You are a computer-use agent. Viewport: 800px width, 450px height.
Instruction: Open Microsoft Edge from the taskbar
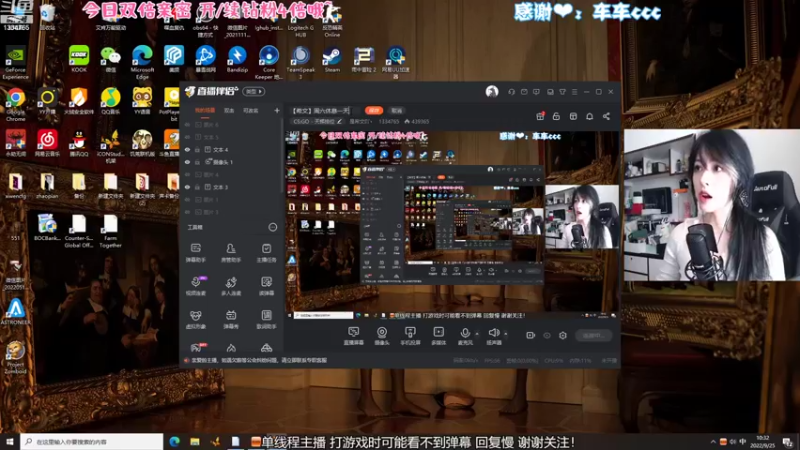[x=174, y=441]
